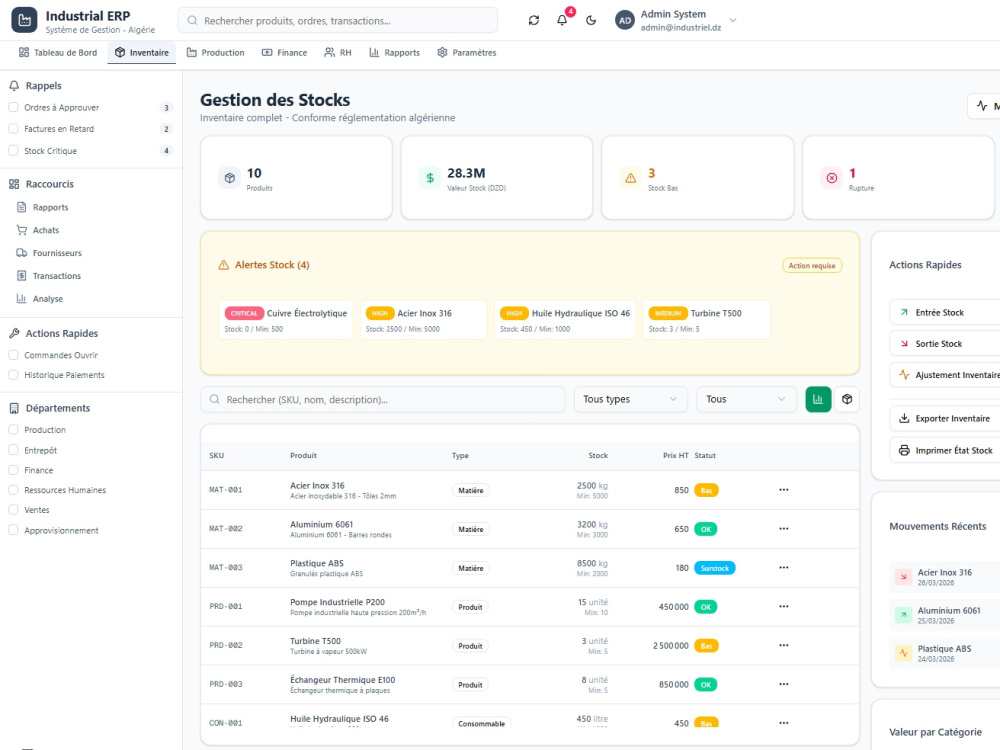Screen dimensions: 1000x750
Task: Open the Huile Hydraulique ISO 46 alert card
Action: [x=565, y=320]
